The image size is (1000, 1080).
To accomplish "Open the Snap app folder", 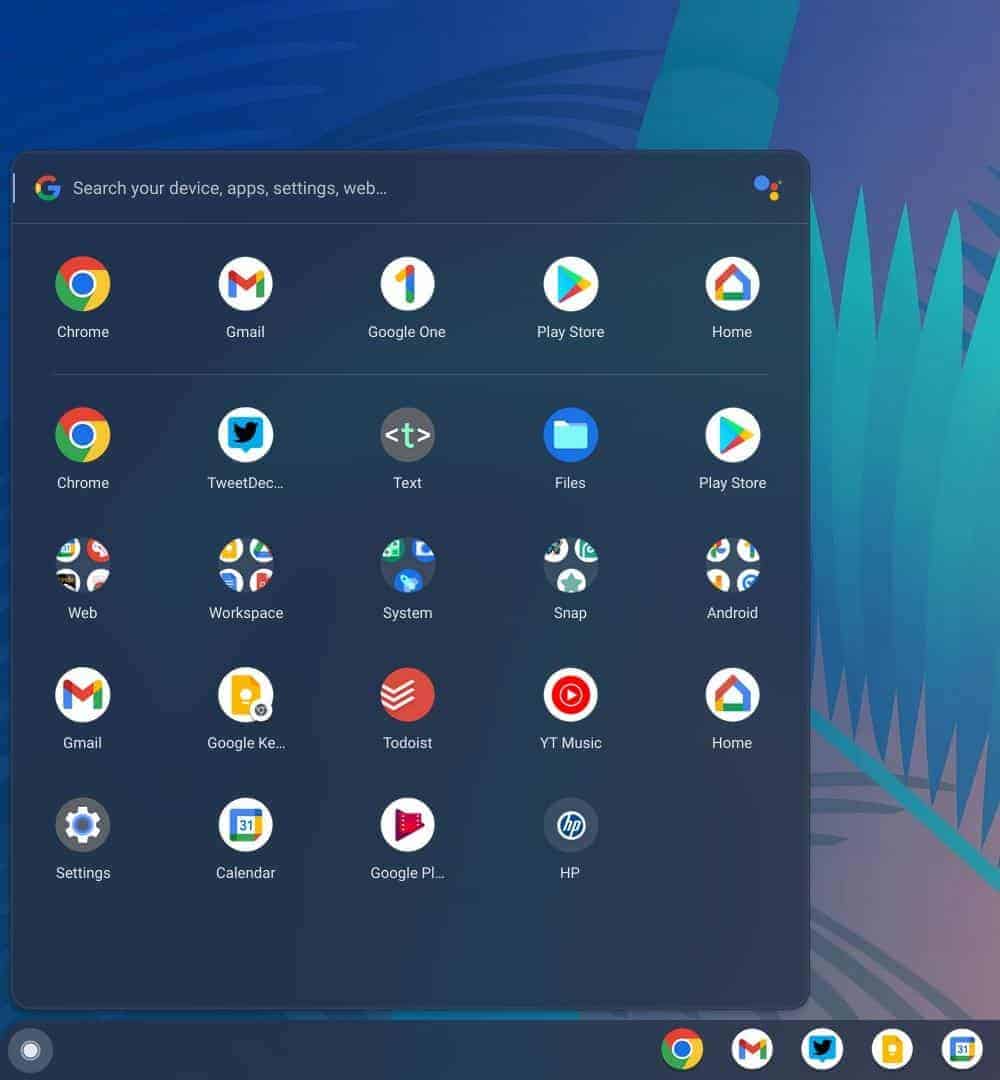I will click(570, 565).
